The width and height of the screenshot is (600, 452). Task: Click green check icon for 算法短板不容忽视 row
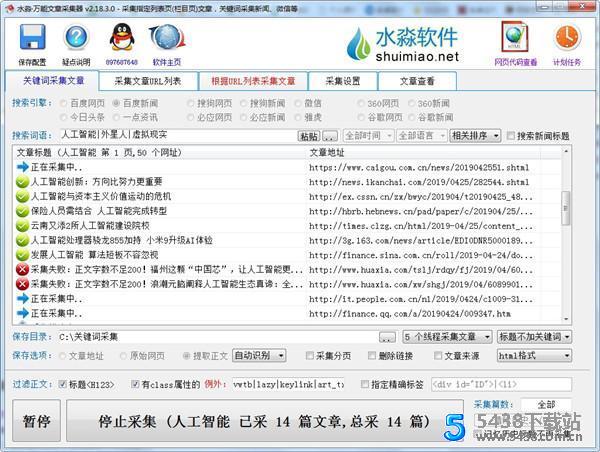(22, 255)
